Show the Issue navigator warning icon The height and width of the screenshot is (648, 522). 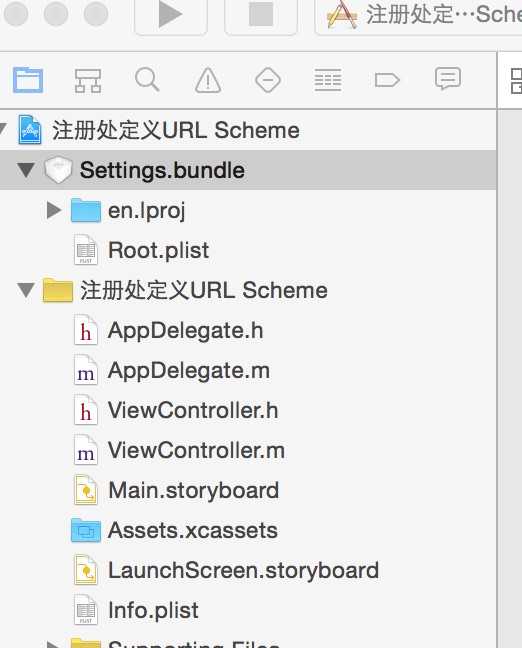coord(208,80)
